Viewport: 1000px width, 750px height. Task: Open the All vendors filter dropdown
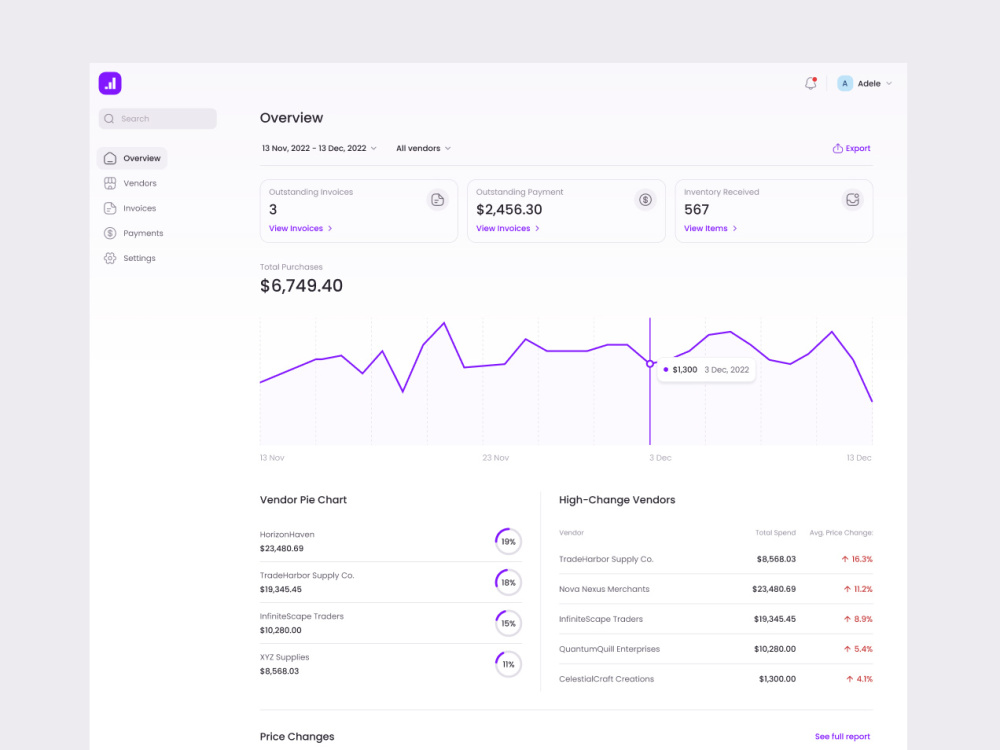coord(423,148)
